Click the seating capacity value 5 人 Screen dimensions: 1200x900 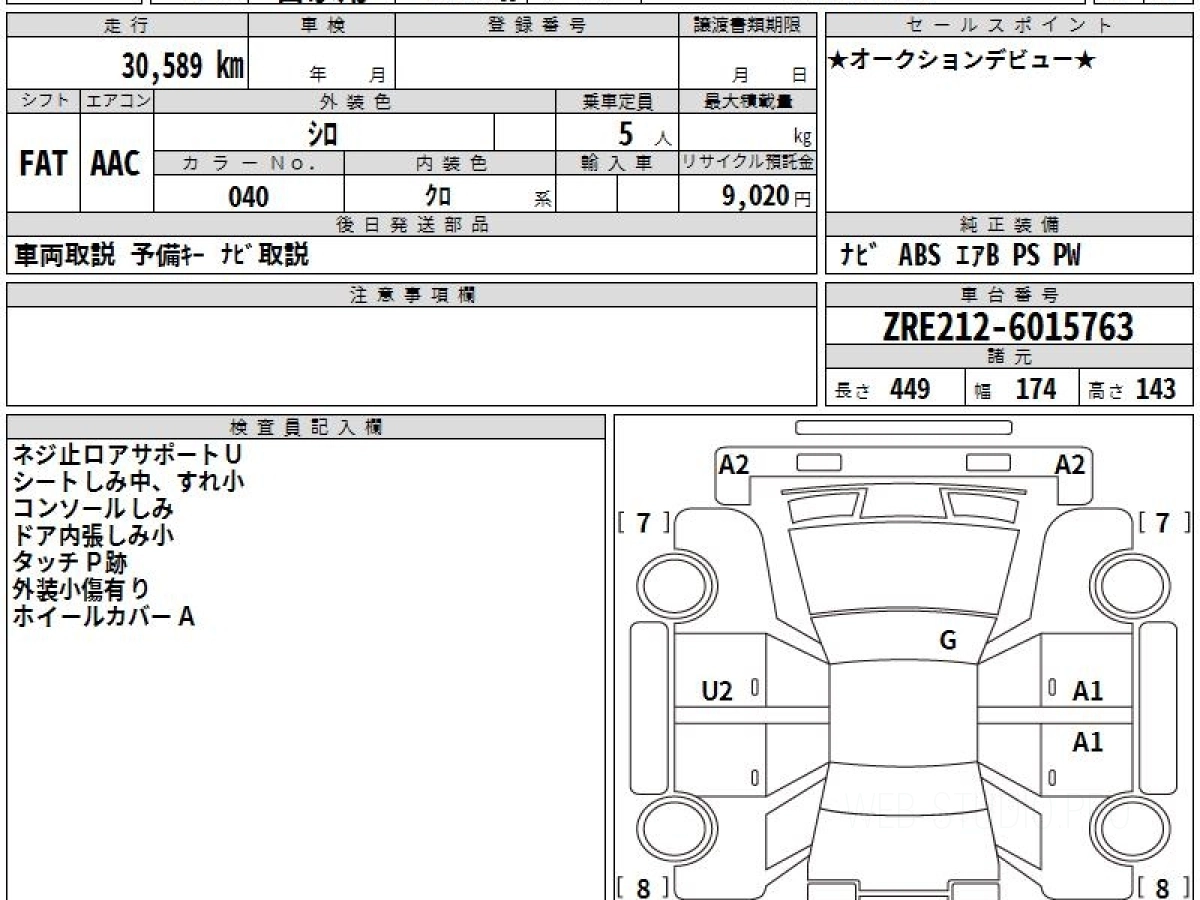[x=643, y=134]
